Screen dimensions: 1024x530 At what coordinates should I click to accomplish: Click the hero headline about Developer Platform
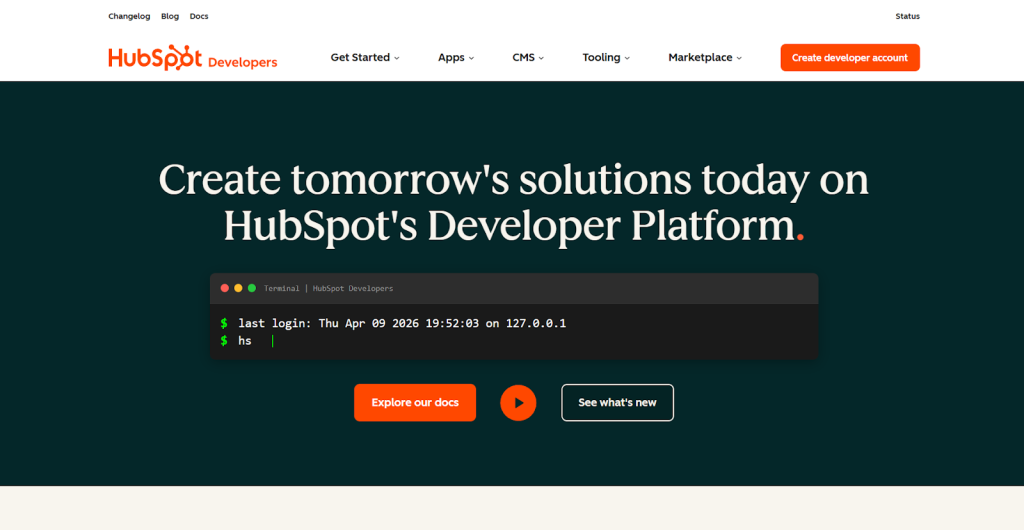(513, 202)
